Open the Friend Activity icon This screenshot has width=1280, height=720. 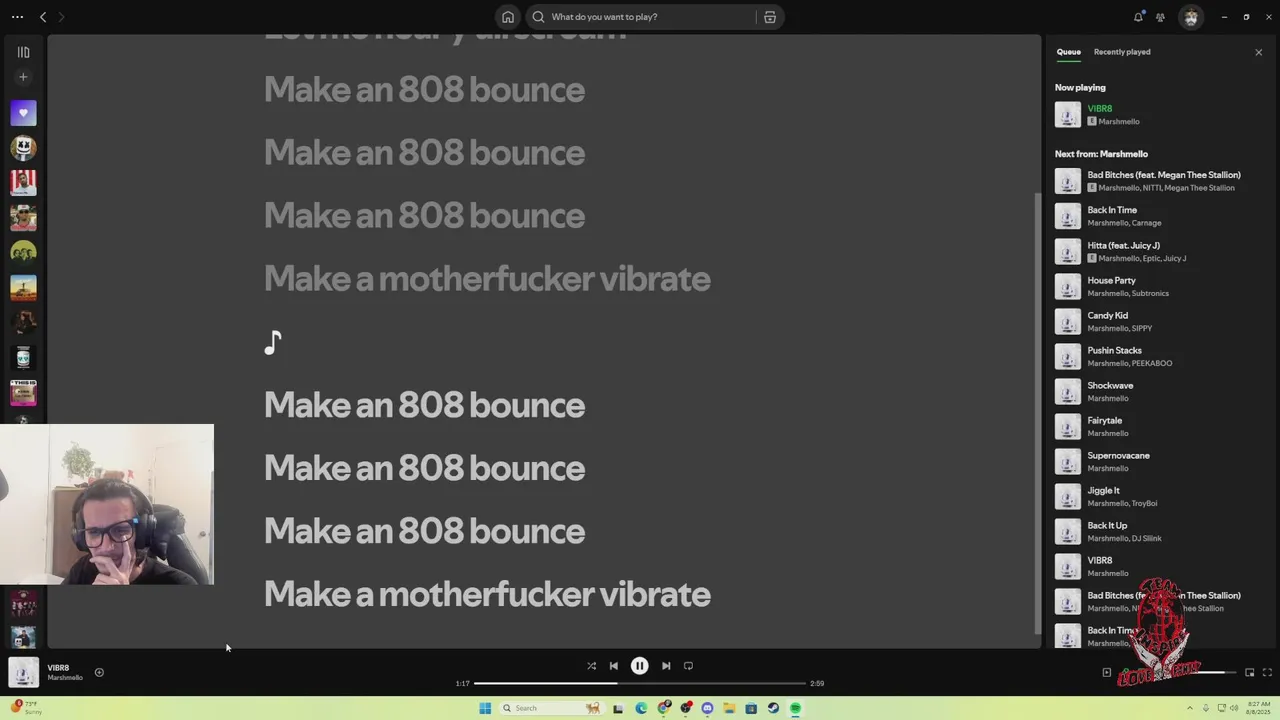coord(1160,17)
